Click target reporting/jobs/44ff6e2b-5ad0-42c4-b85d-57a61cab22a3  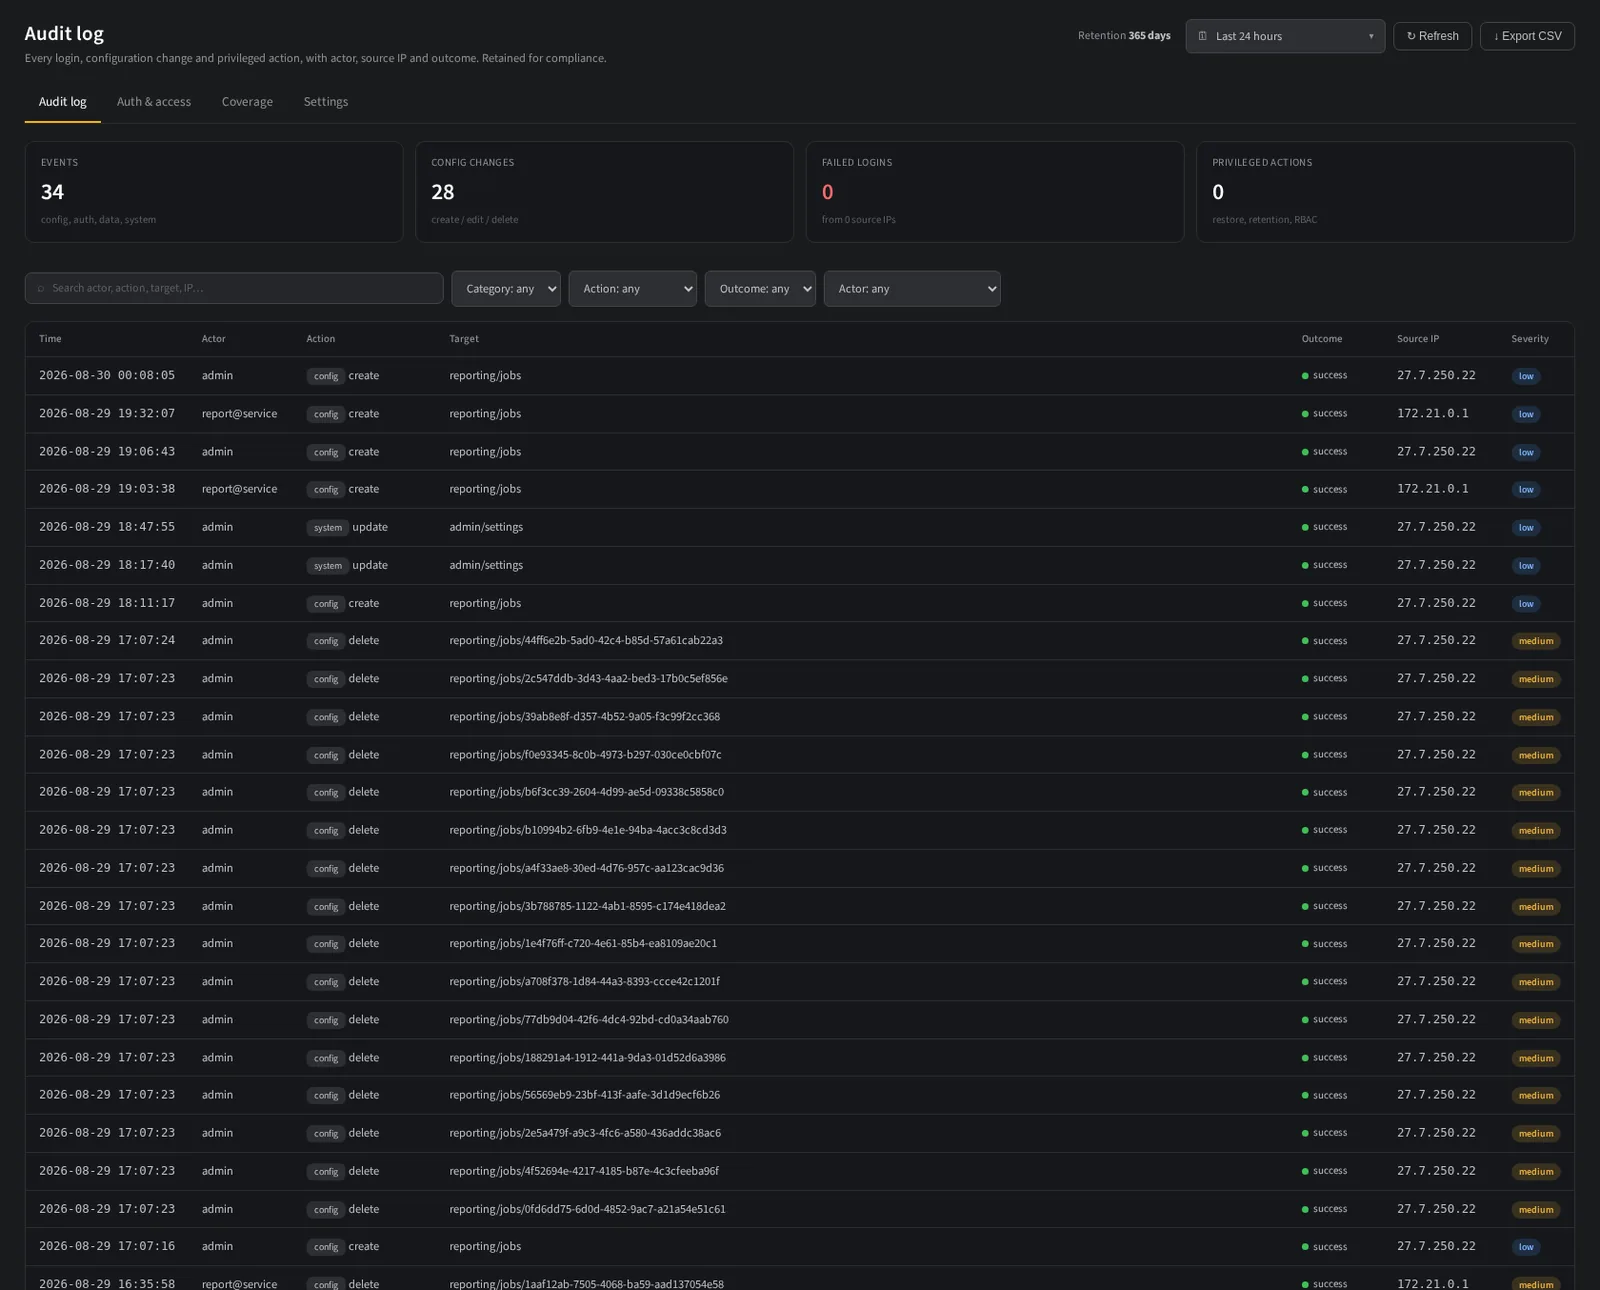[x=586, y=641]
